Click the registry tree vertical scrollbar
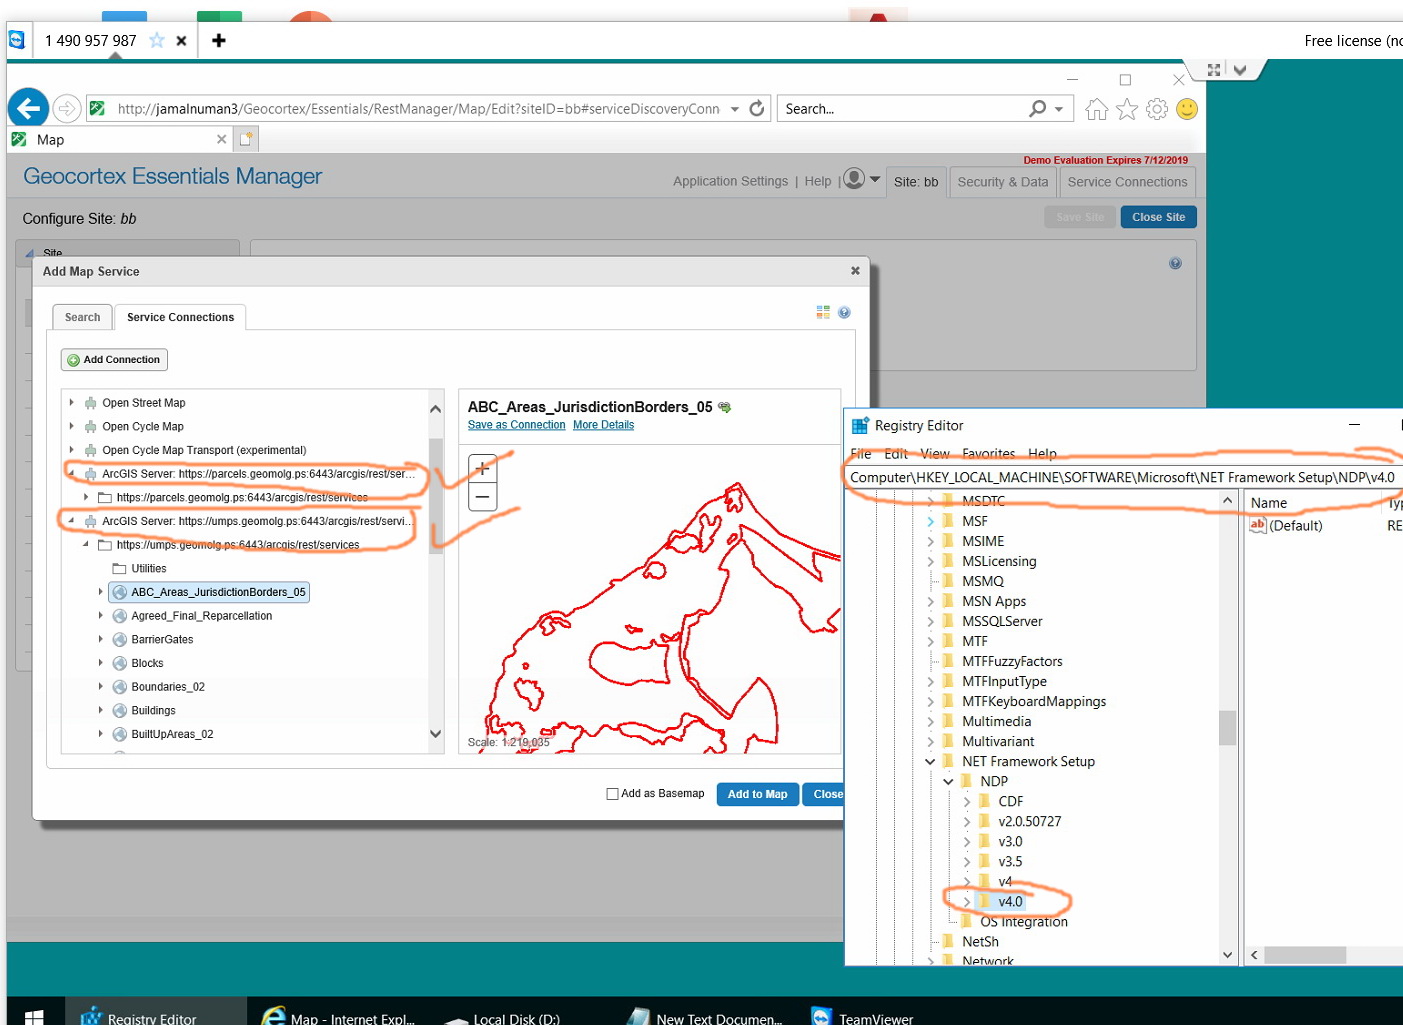This screenshot has height=1025, width=1403. [1227, 729]
